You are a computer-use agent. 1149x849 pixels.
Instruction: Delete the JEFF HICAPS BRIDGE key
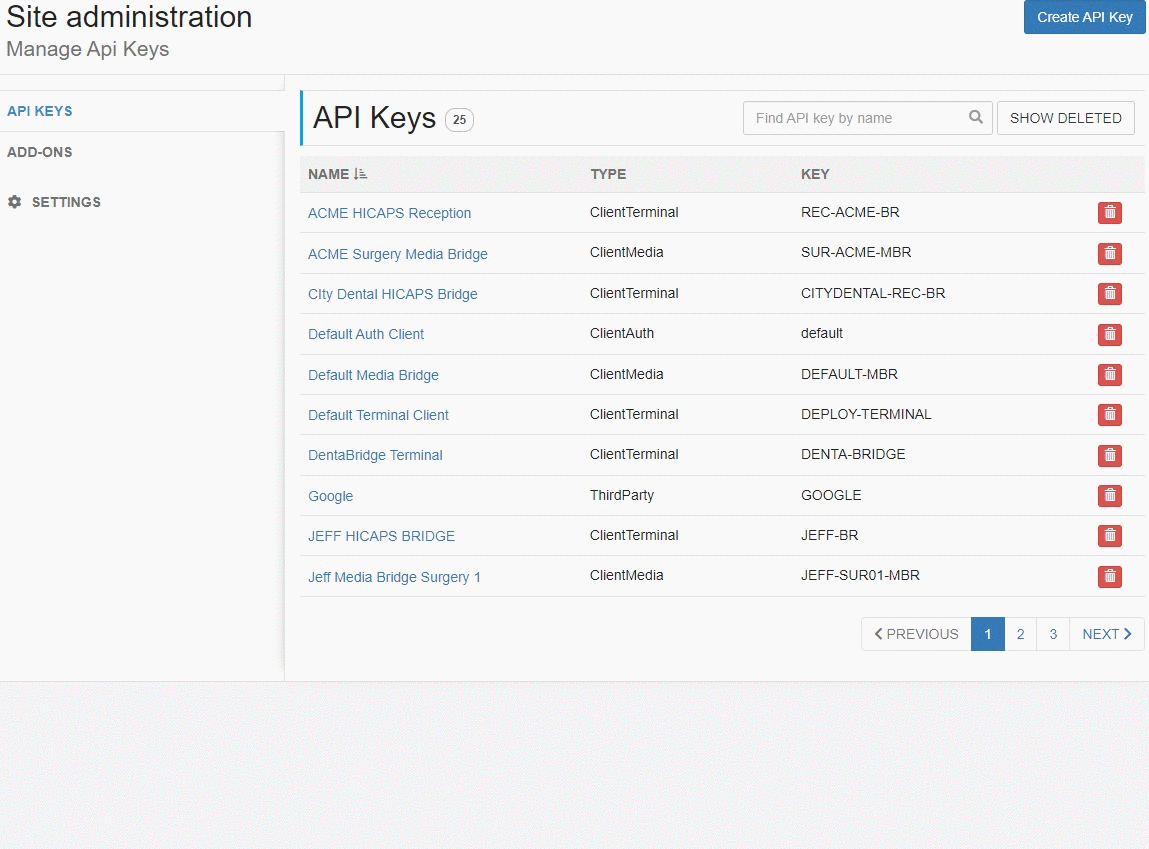tap(1109, 536)
